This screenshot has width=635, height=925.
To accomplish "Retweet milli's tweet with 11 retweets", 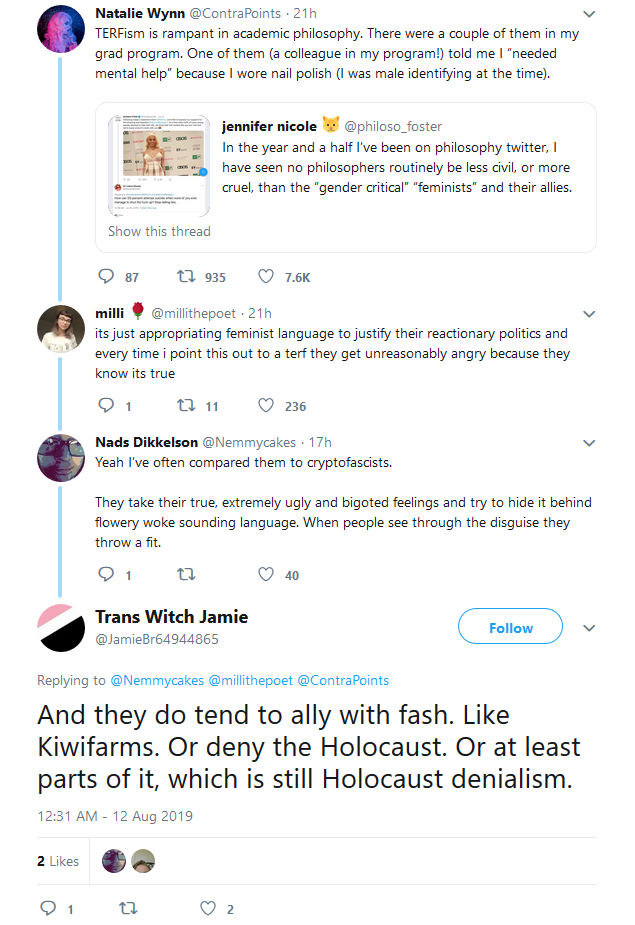I will point(186,405).
